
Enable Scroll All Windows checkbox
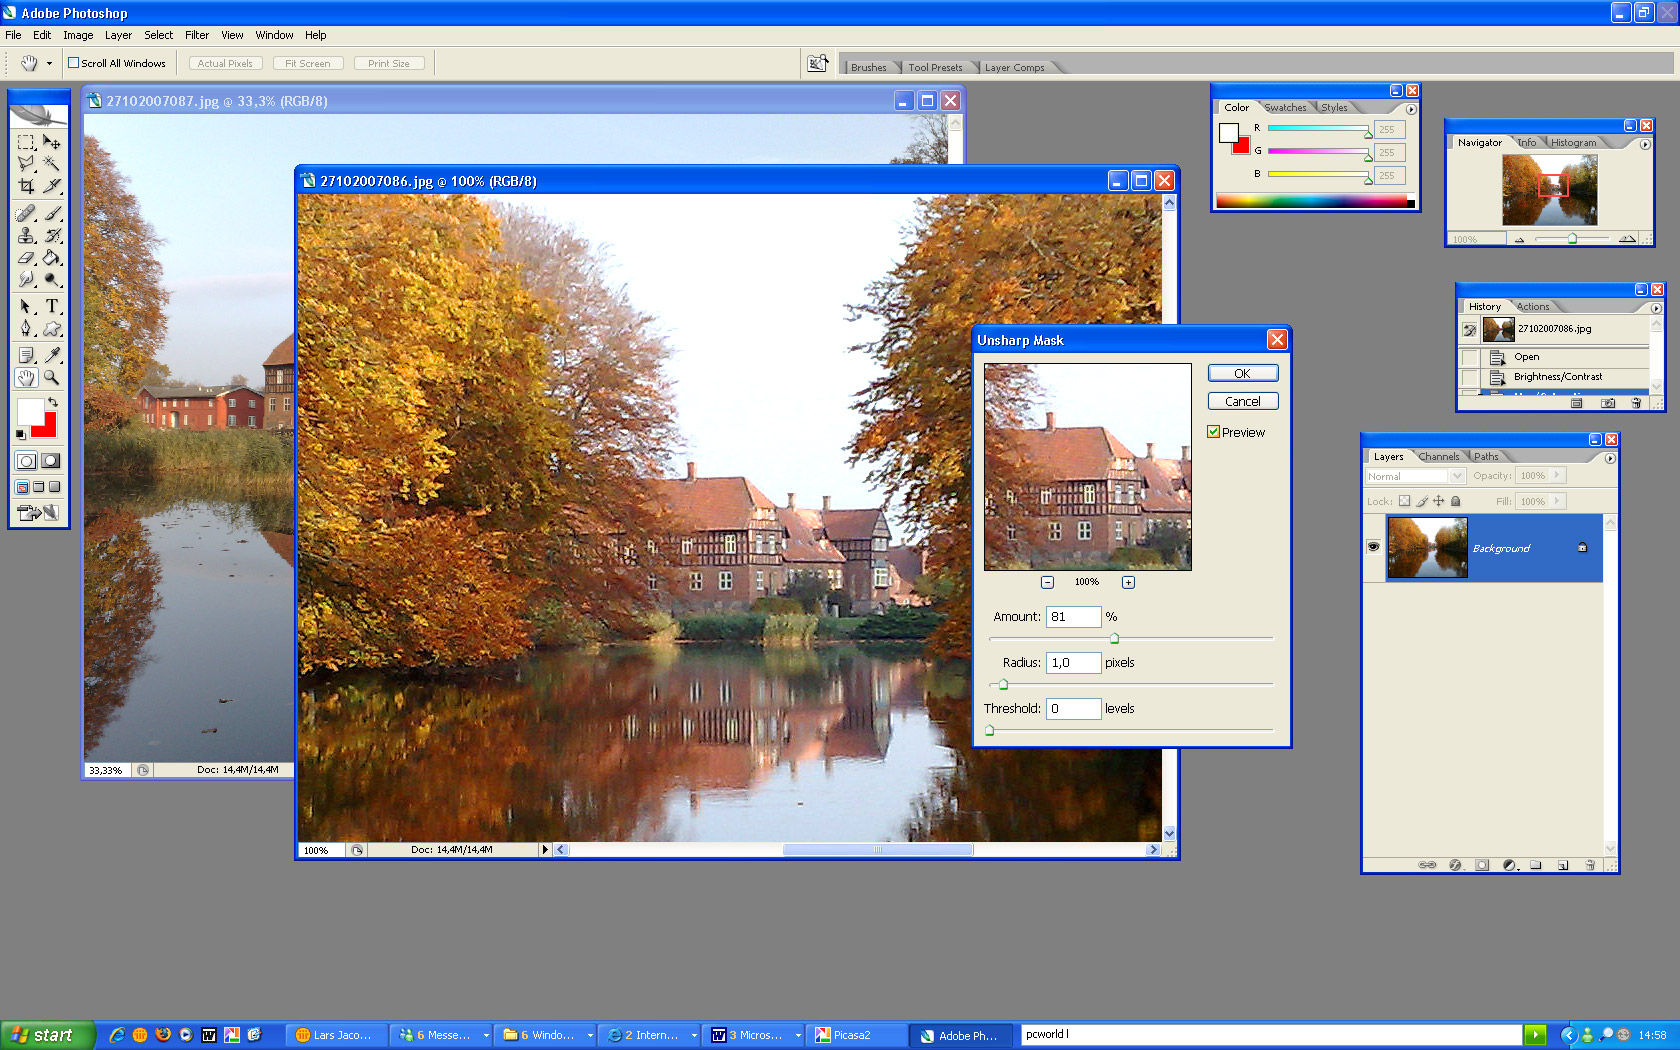[x=73, y=63]
